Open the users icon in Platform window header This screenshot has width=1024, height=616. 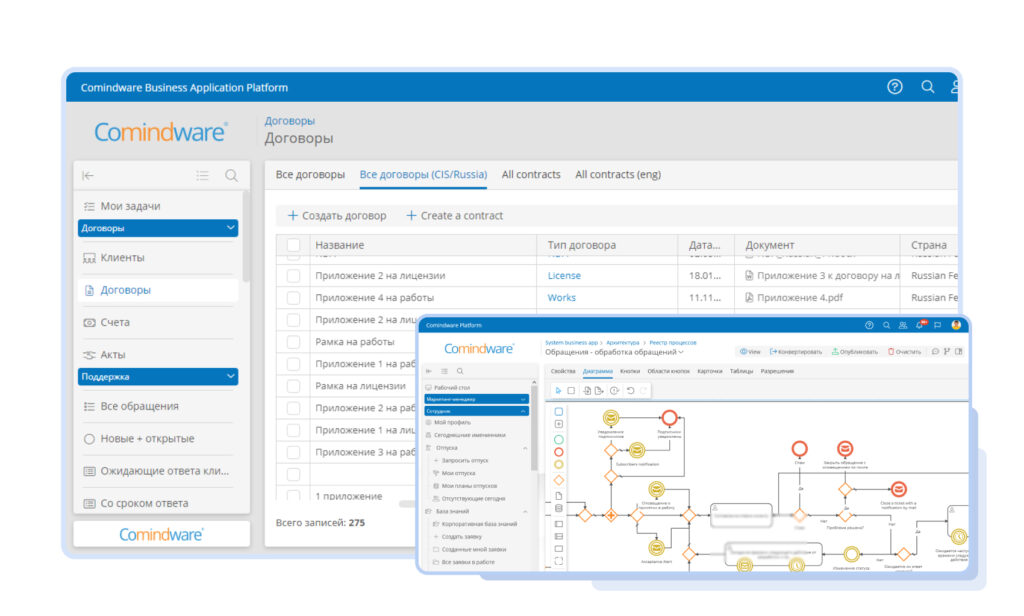(903, 325)
